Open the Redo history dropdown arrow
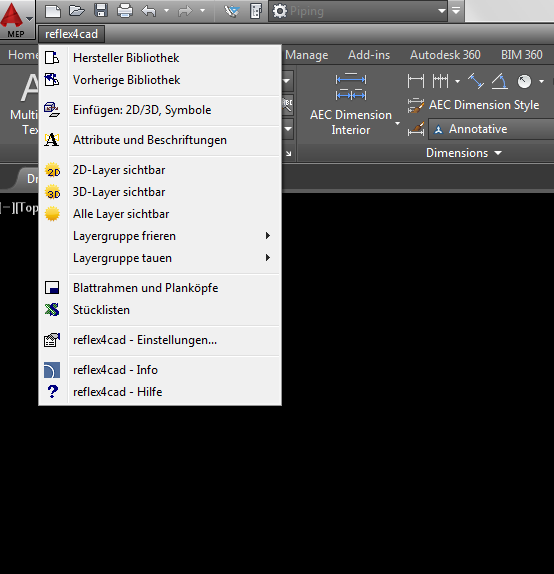 click(202, 11)
